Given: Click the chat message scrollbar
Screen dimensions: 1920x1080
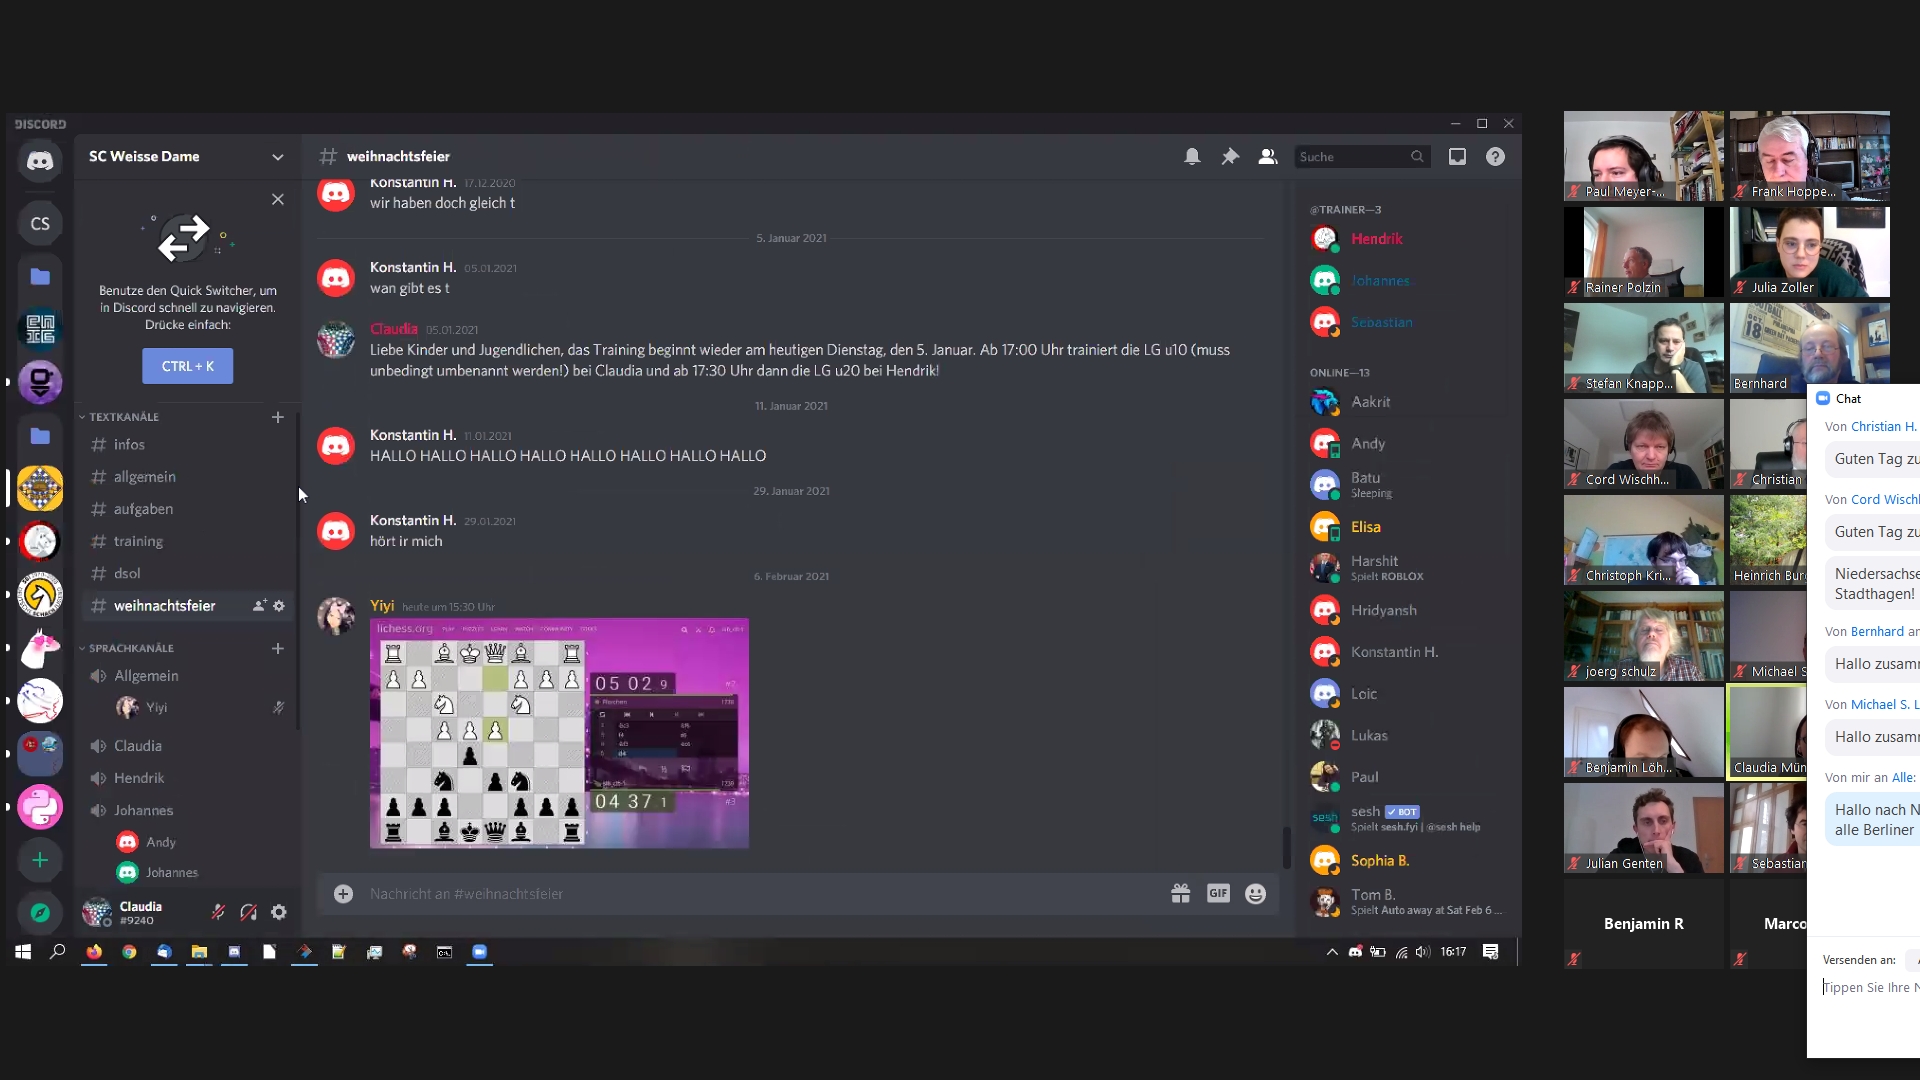Looking at the screenshot, I should 1287,847.
